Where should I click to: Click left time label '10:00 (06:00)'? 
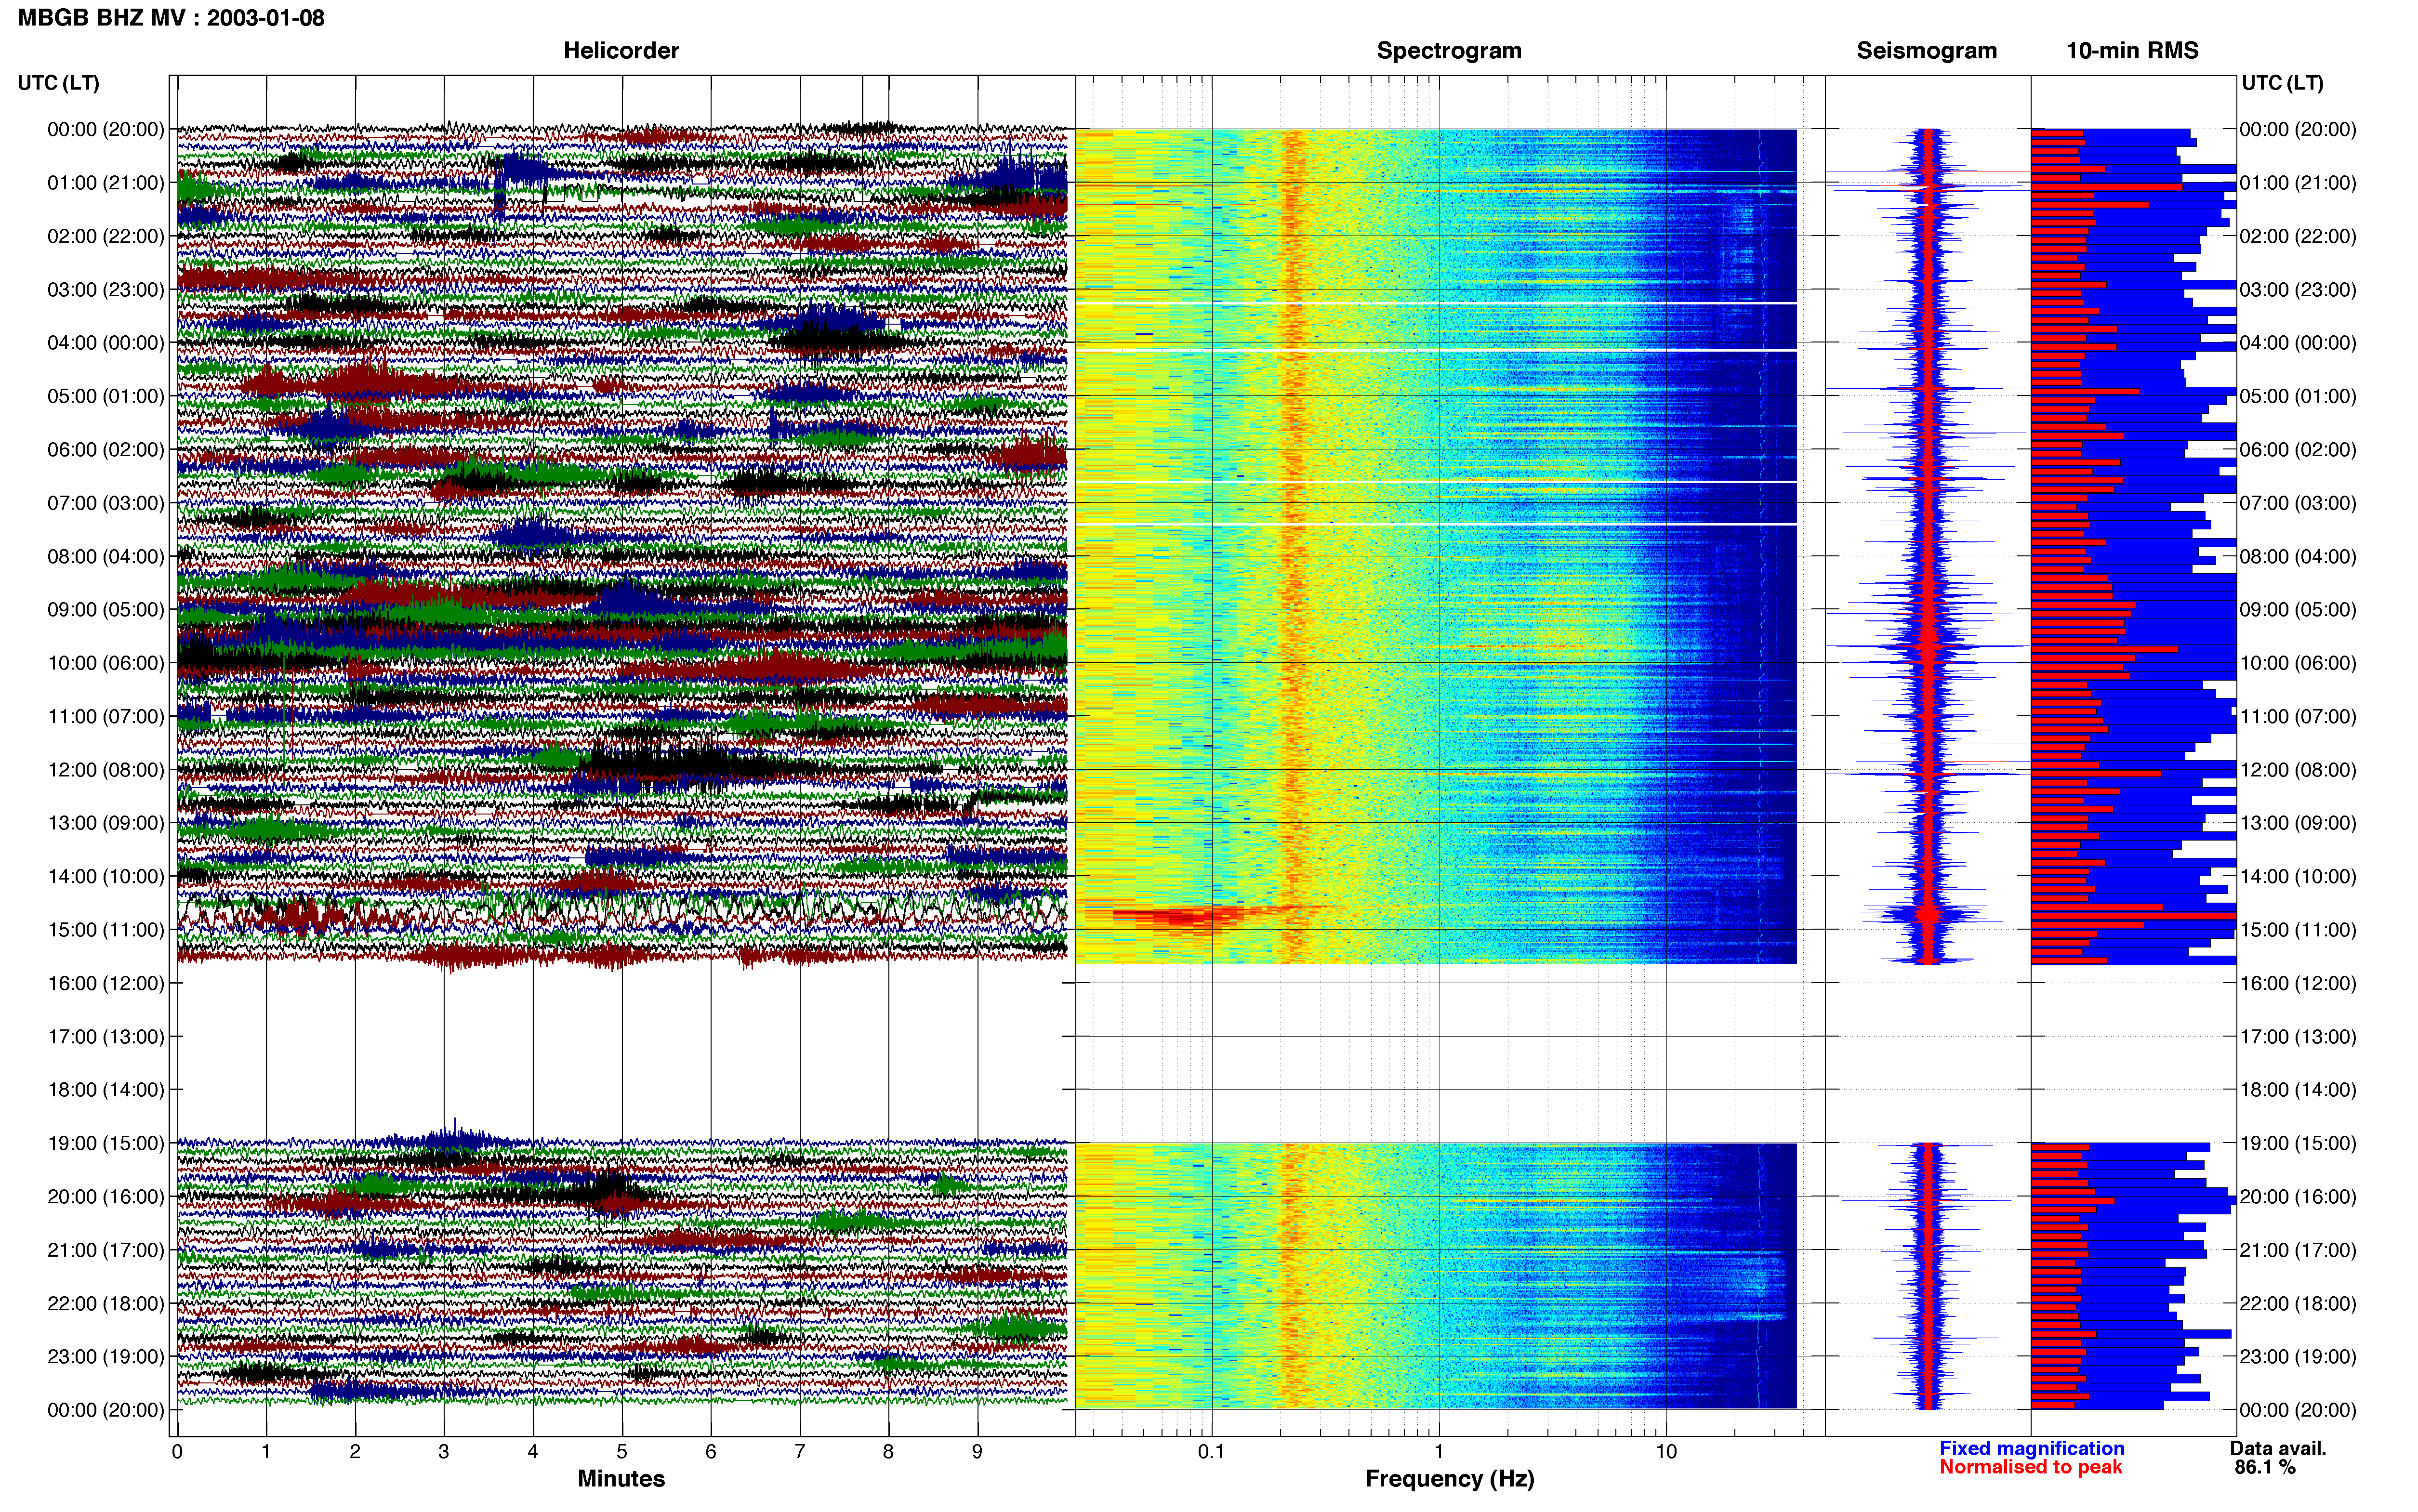(x=106, y=663)
